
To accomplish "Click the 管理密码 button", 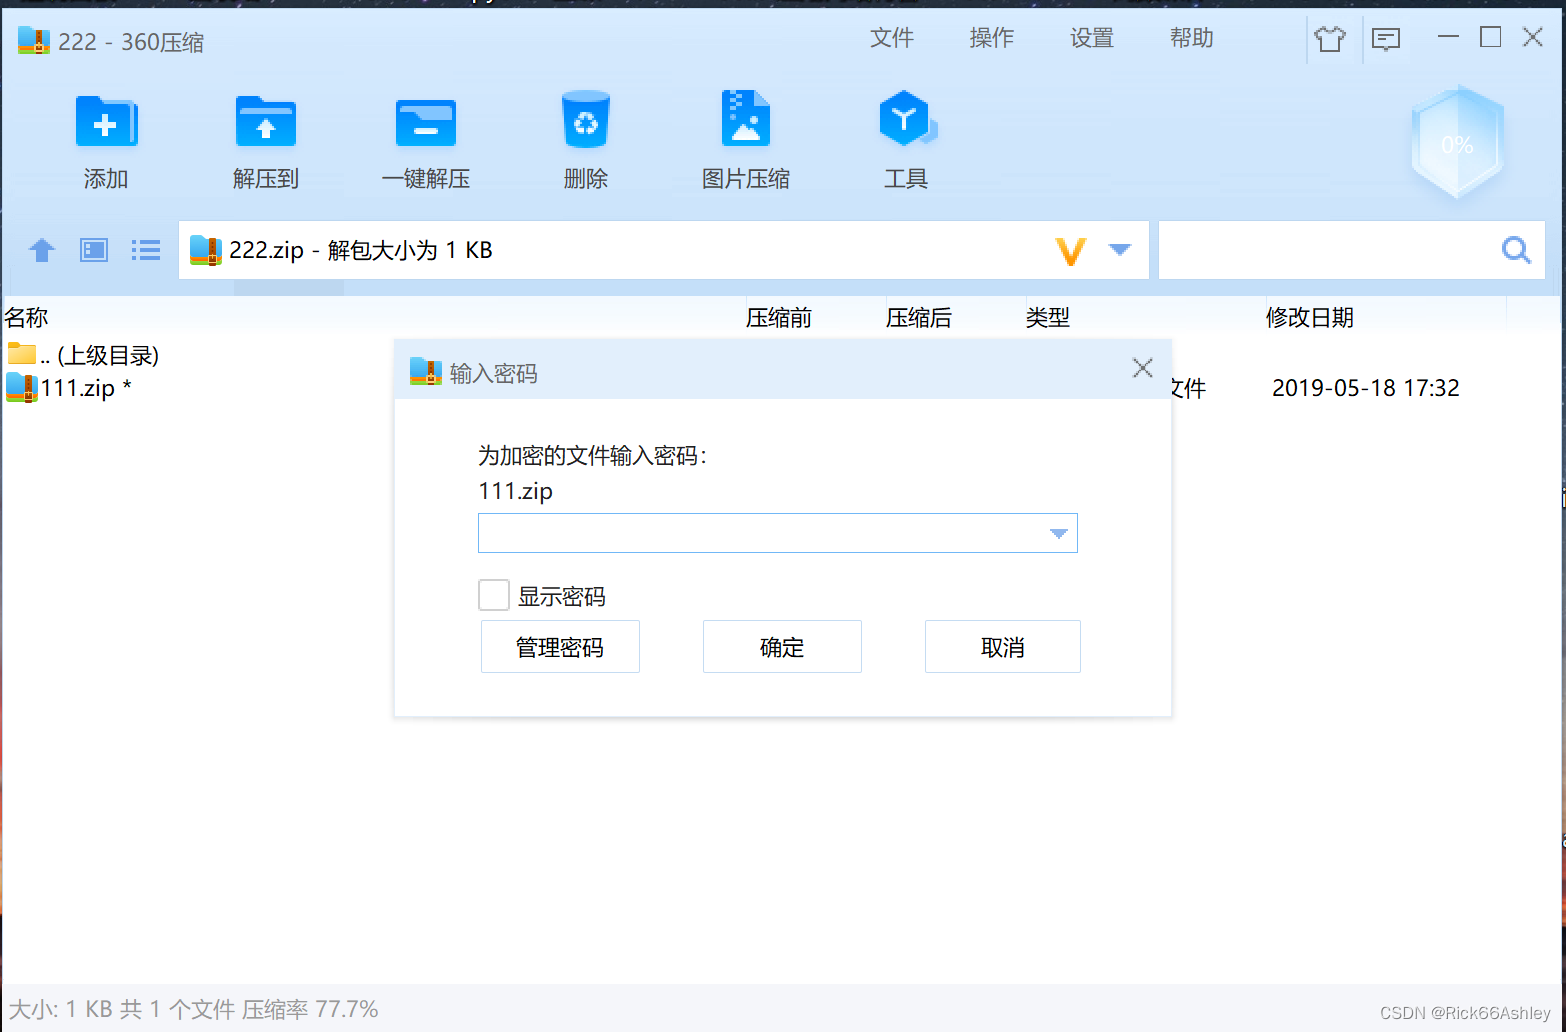I will coord(560,646).
